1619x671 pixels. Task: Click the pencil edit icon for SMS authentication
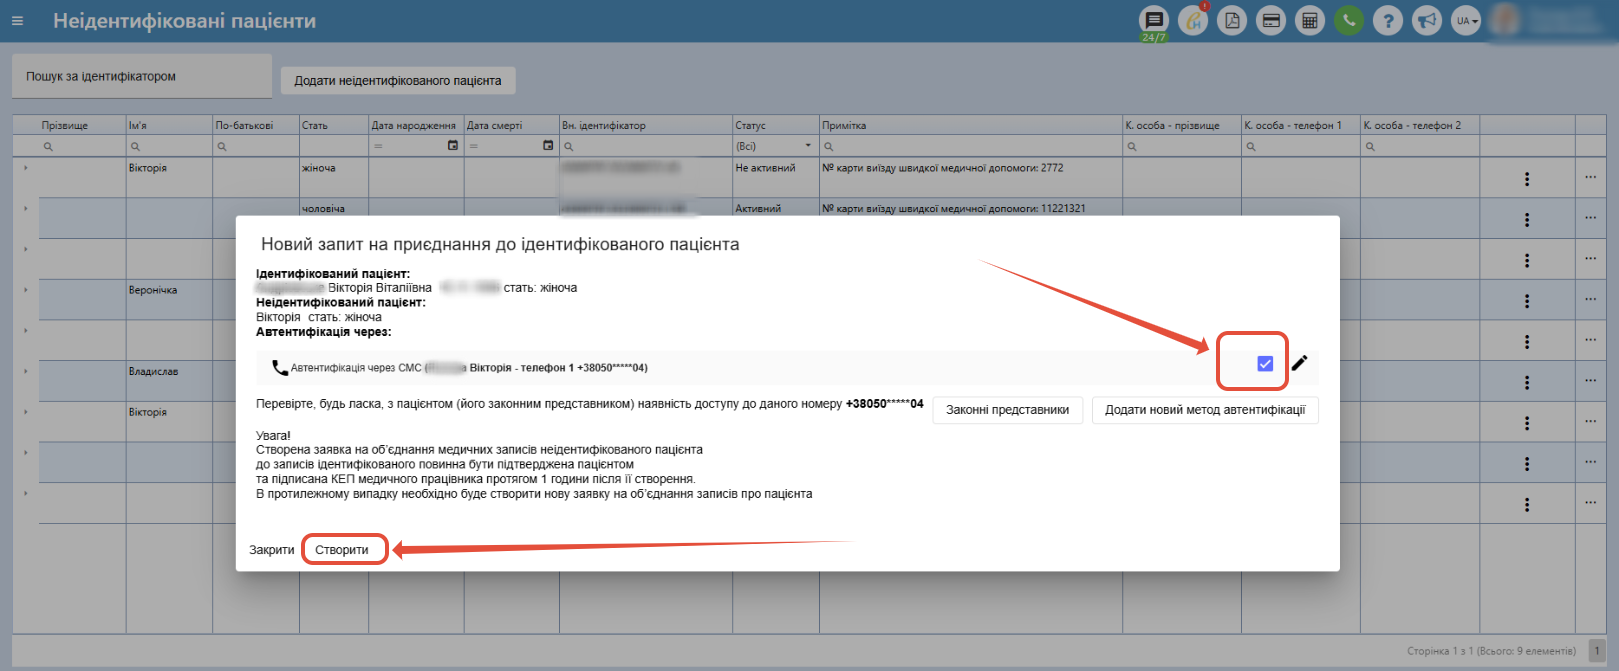pyautogui.click(x=1299, y=363)
